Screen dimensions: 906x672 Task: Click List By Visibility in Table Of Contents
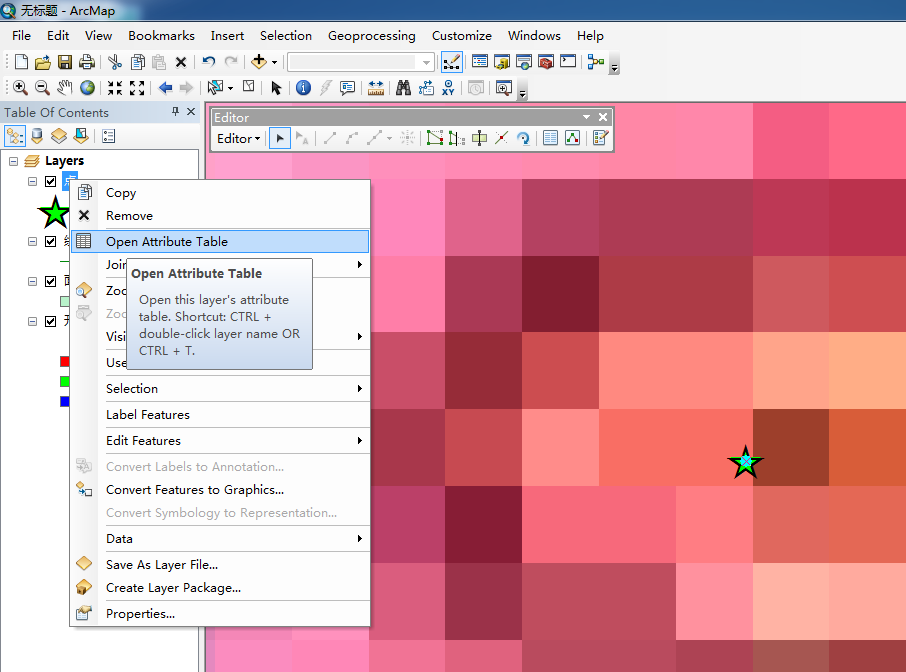tap(59, 136)
